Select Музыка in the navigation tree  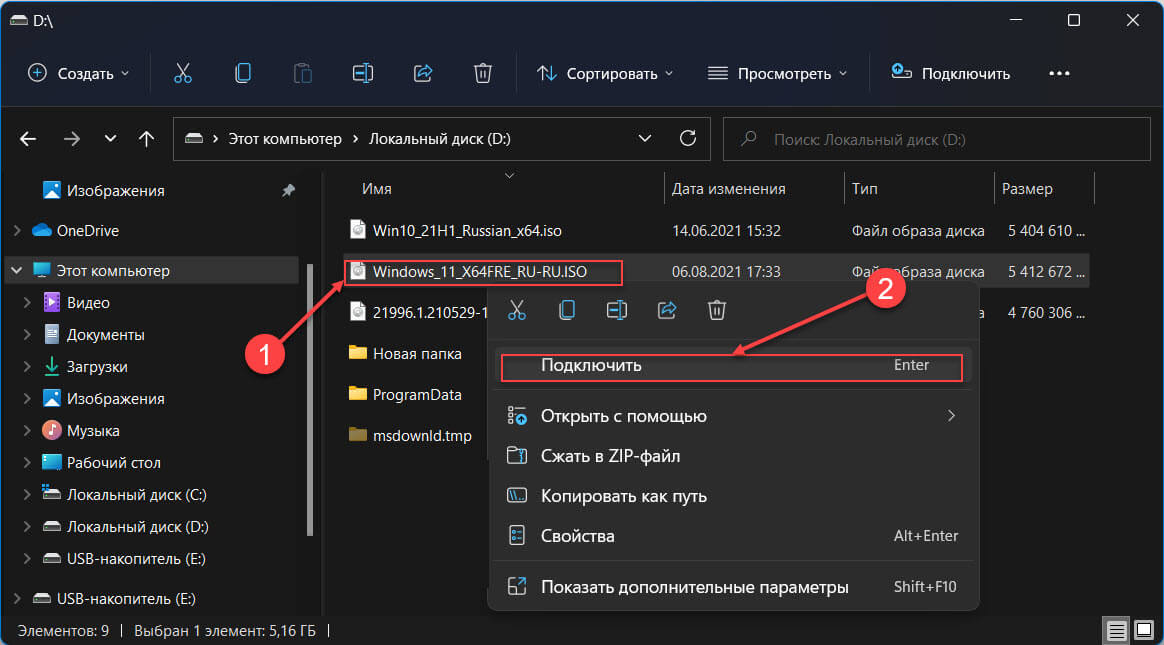tap(92, 430)
